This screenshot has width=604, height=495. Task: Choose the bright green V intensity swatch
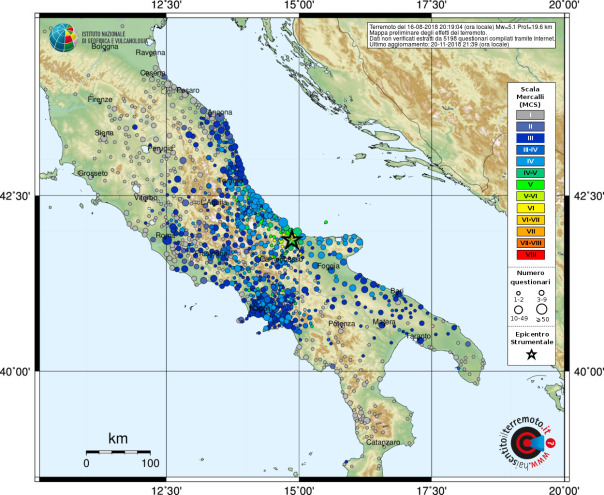(529, 185)
